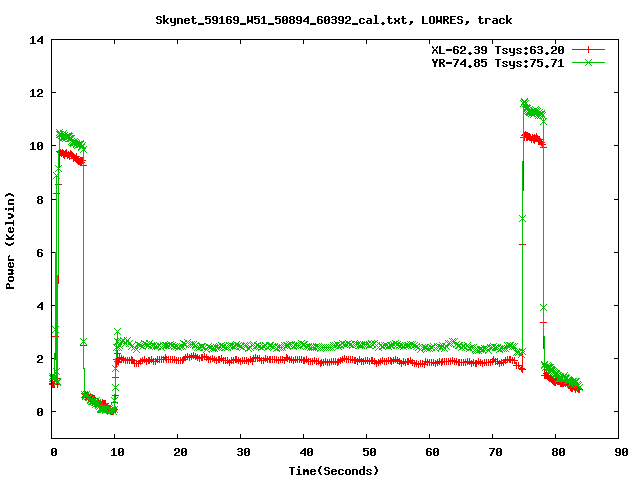Click the x-axis tick label 60
This screenshot has width=640, height=480.
point(432,452)
